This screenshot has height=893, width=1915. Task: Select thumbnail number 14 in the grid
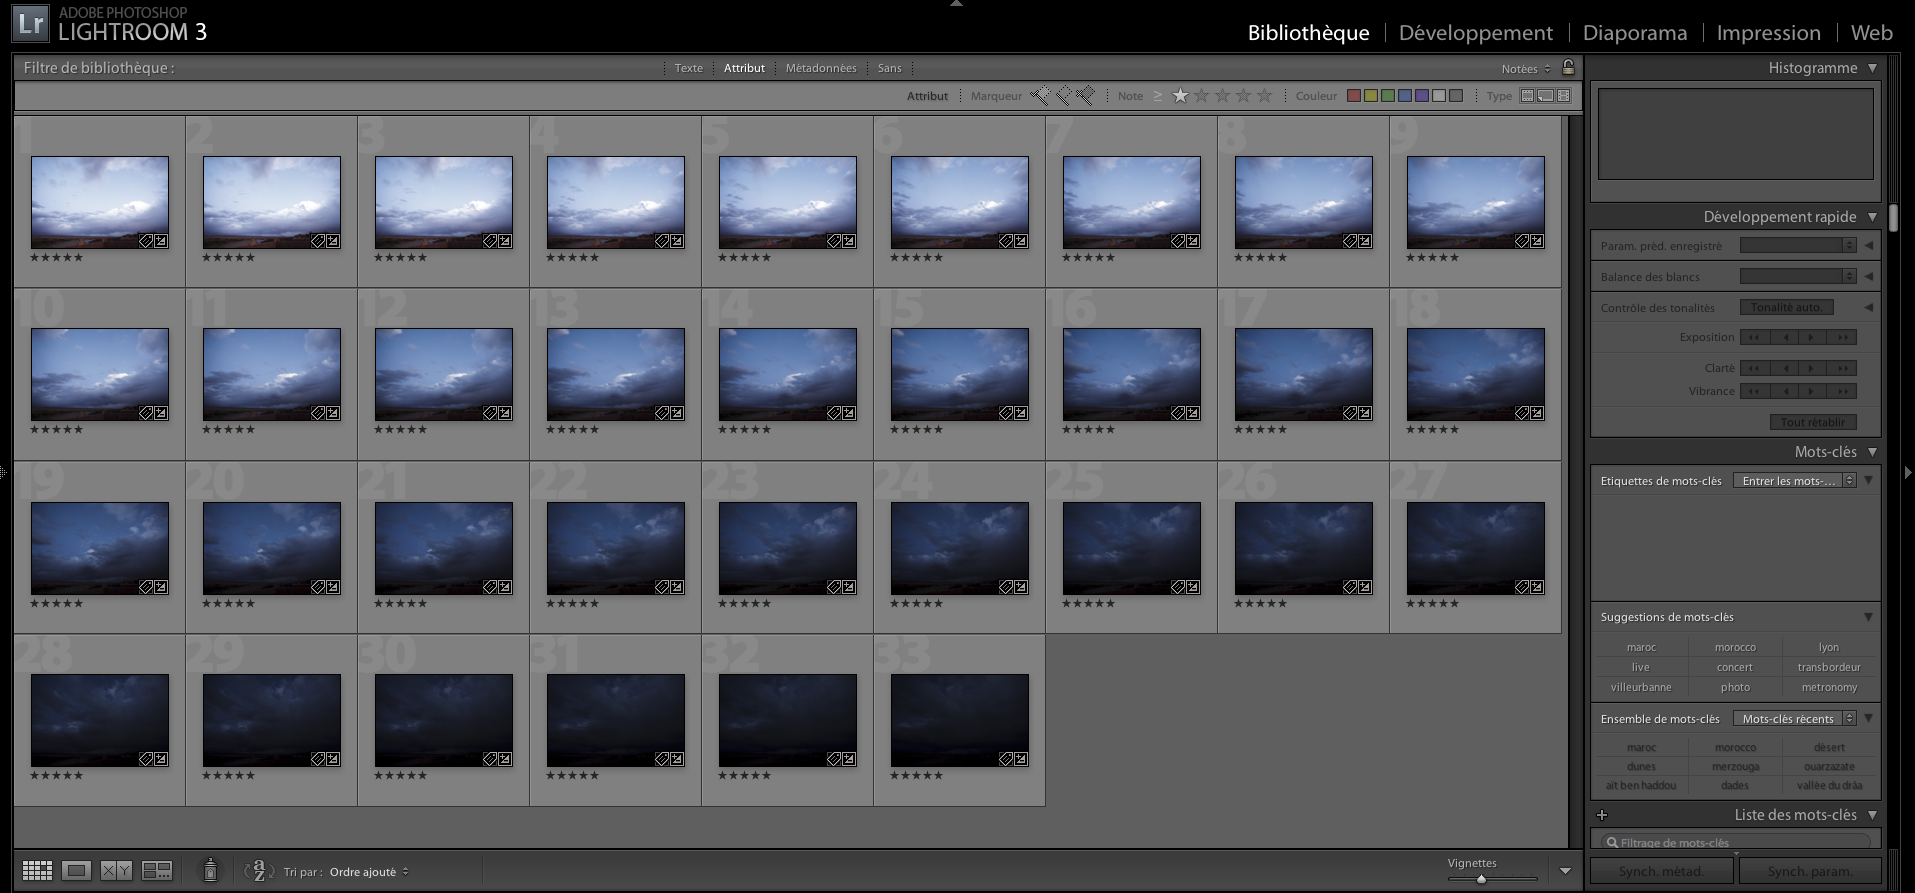click(787, 374)
